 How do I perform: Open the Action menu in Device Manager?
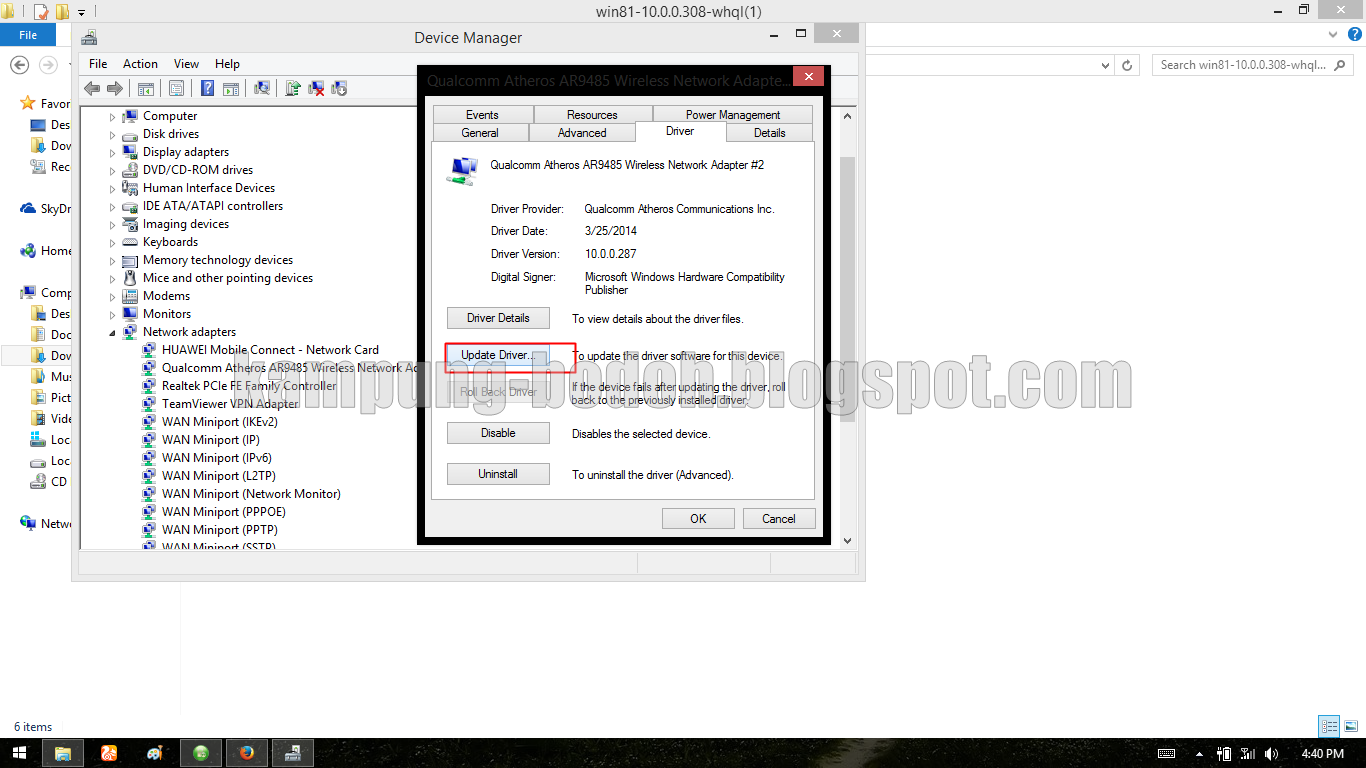click(140, 63)
